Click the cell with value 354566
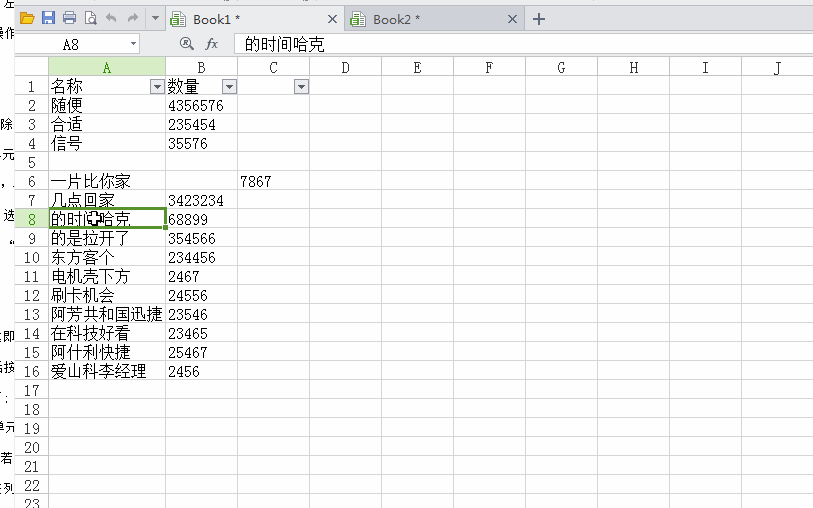This screenshot has height=508, width=813. 201,238
